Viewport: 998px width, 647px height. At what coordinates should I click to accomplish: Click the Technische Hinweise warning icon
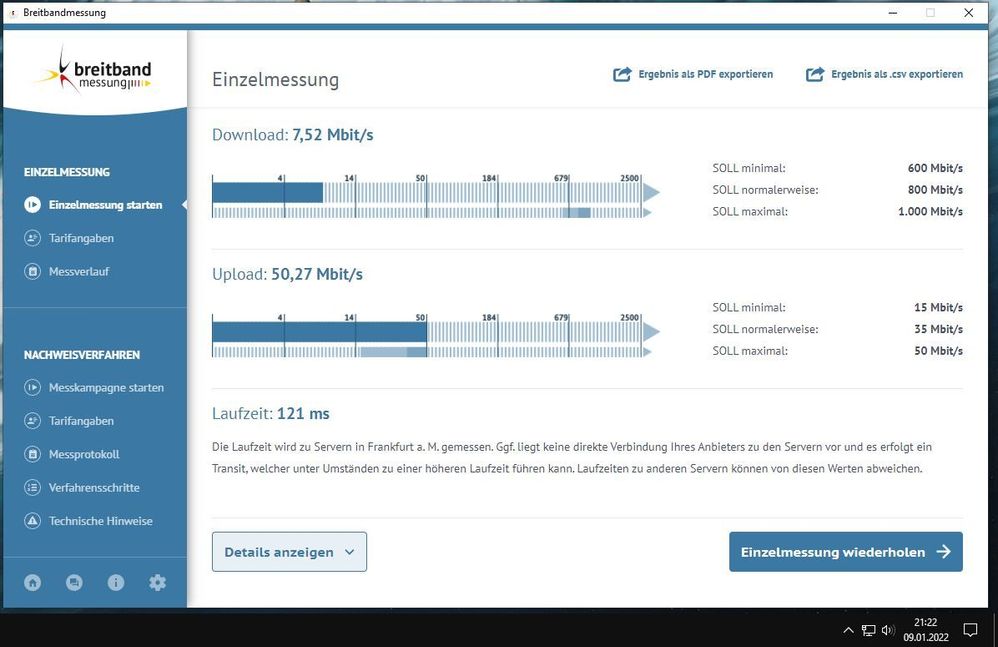click(32, 520)
